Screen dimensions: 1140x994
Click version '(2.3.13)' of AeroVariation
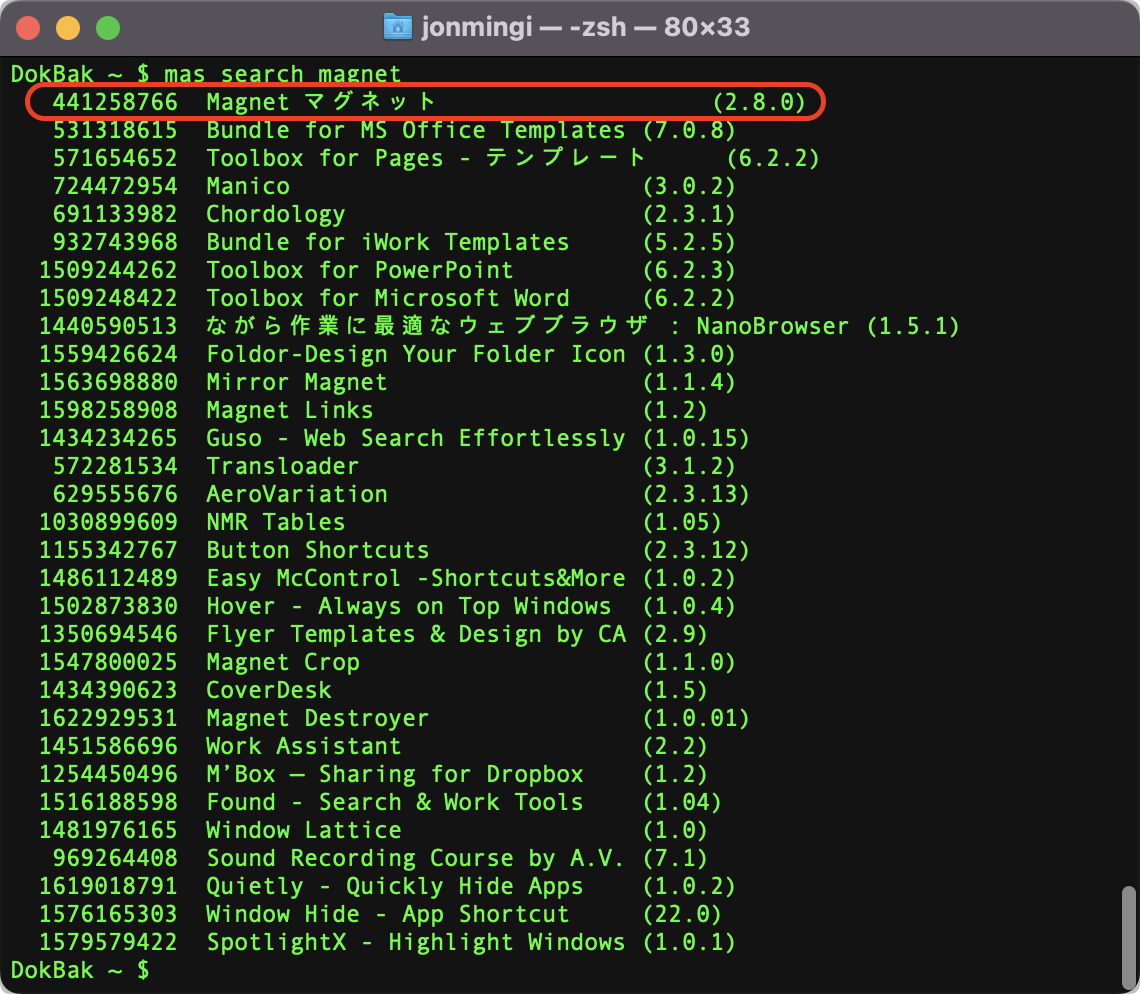point(696,494)
